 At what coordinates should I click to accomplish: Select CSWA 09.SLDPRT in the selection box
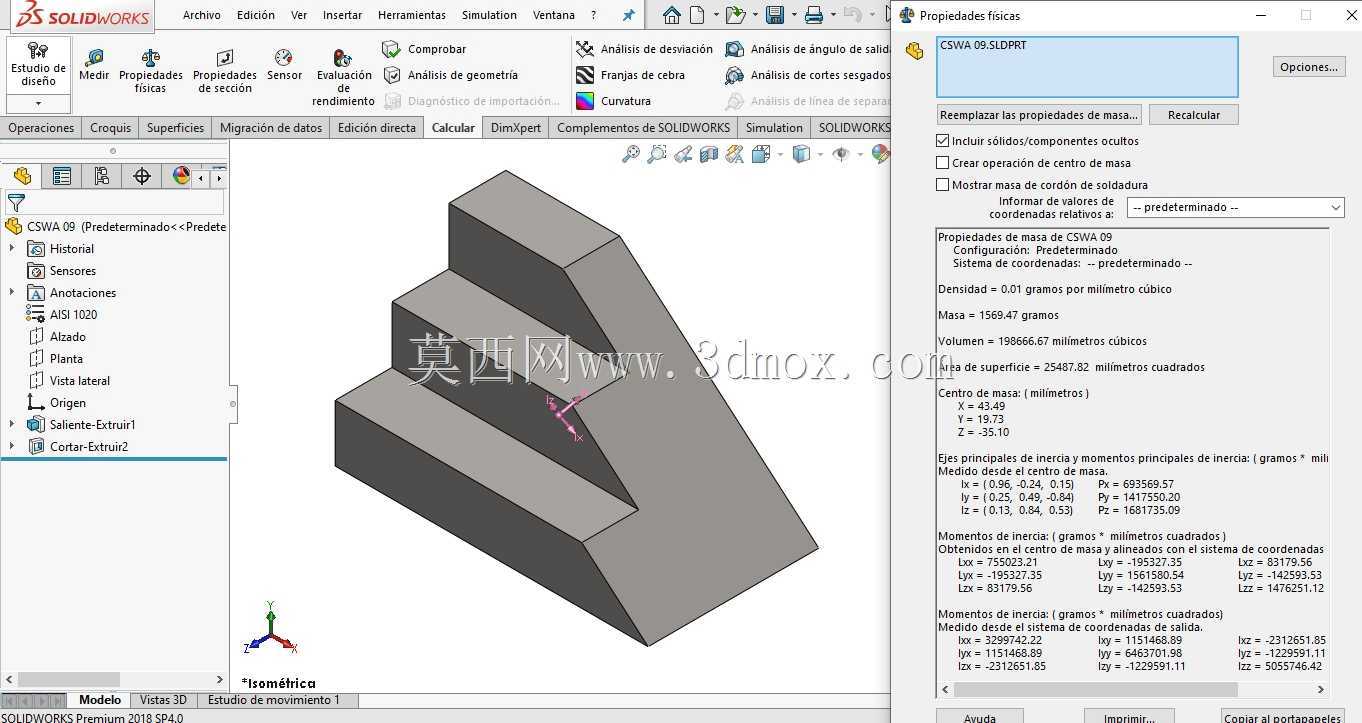click(983, 45)
